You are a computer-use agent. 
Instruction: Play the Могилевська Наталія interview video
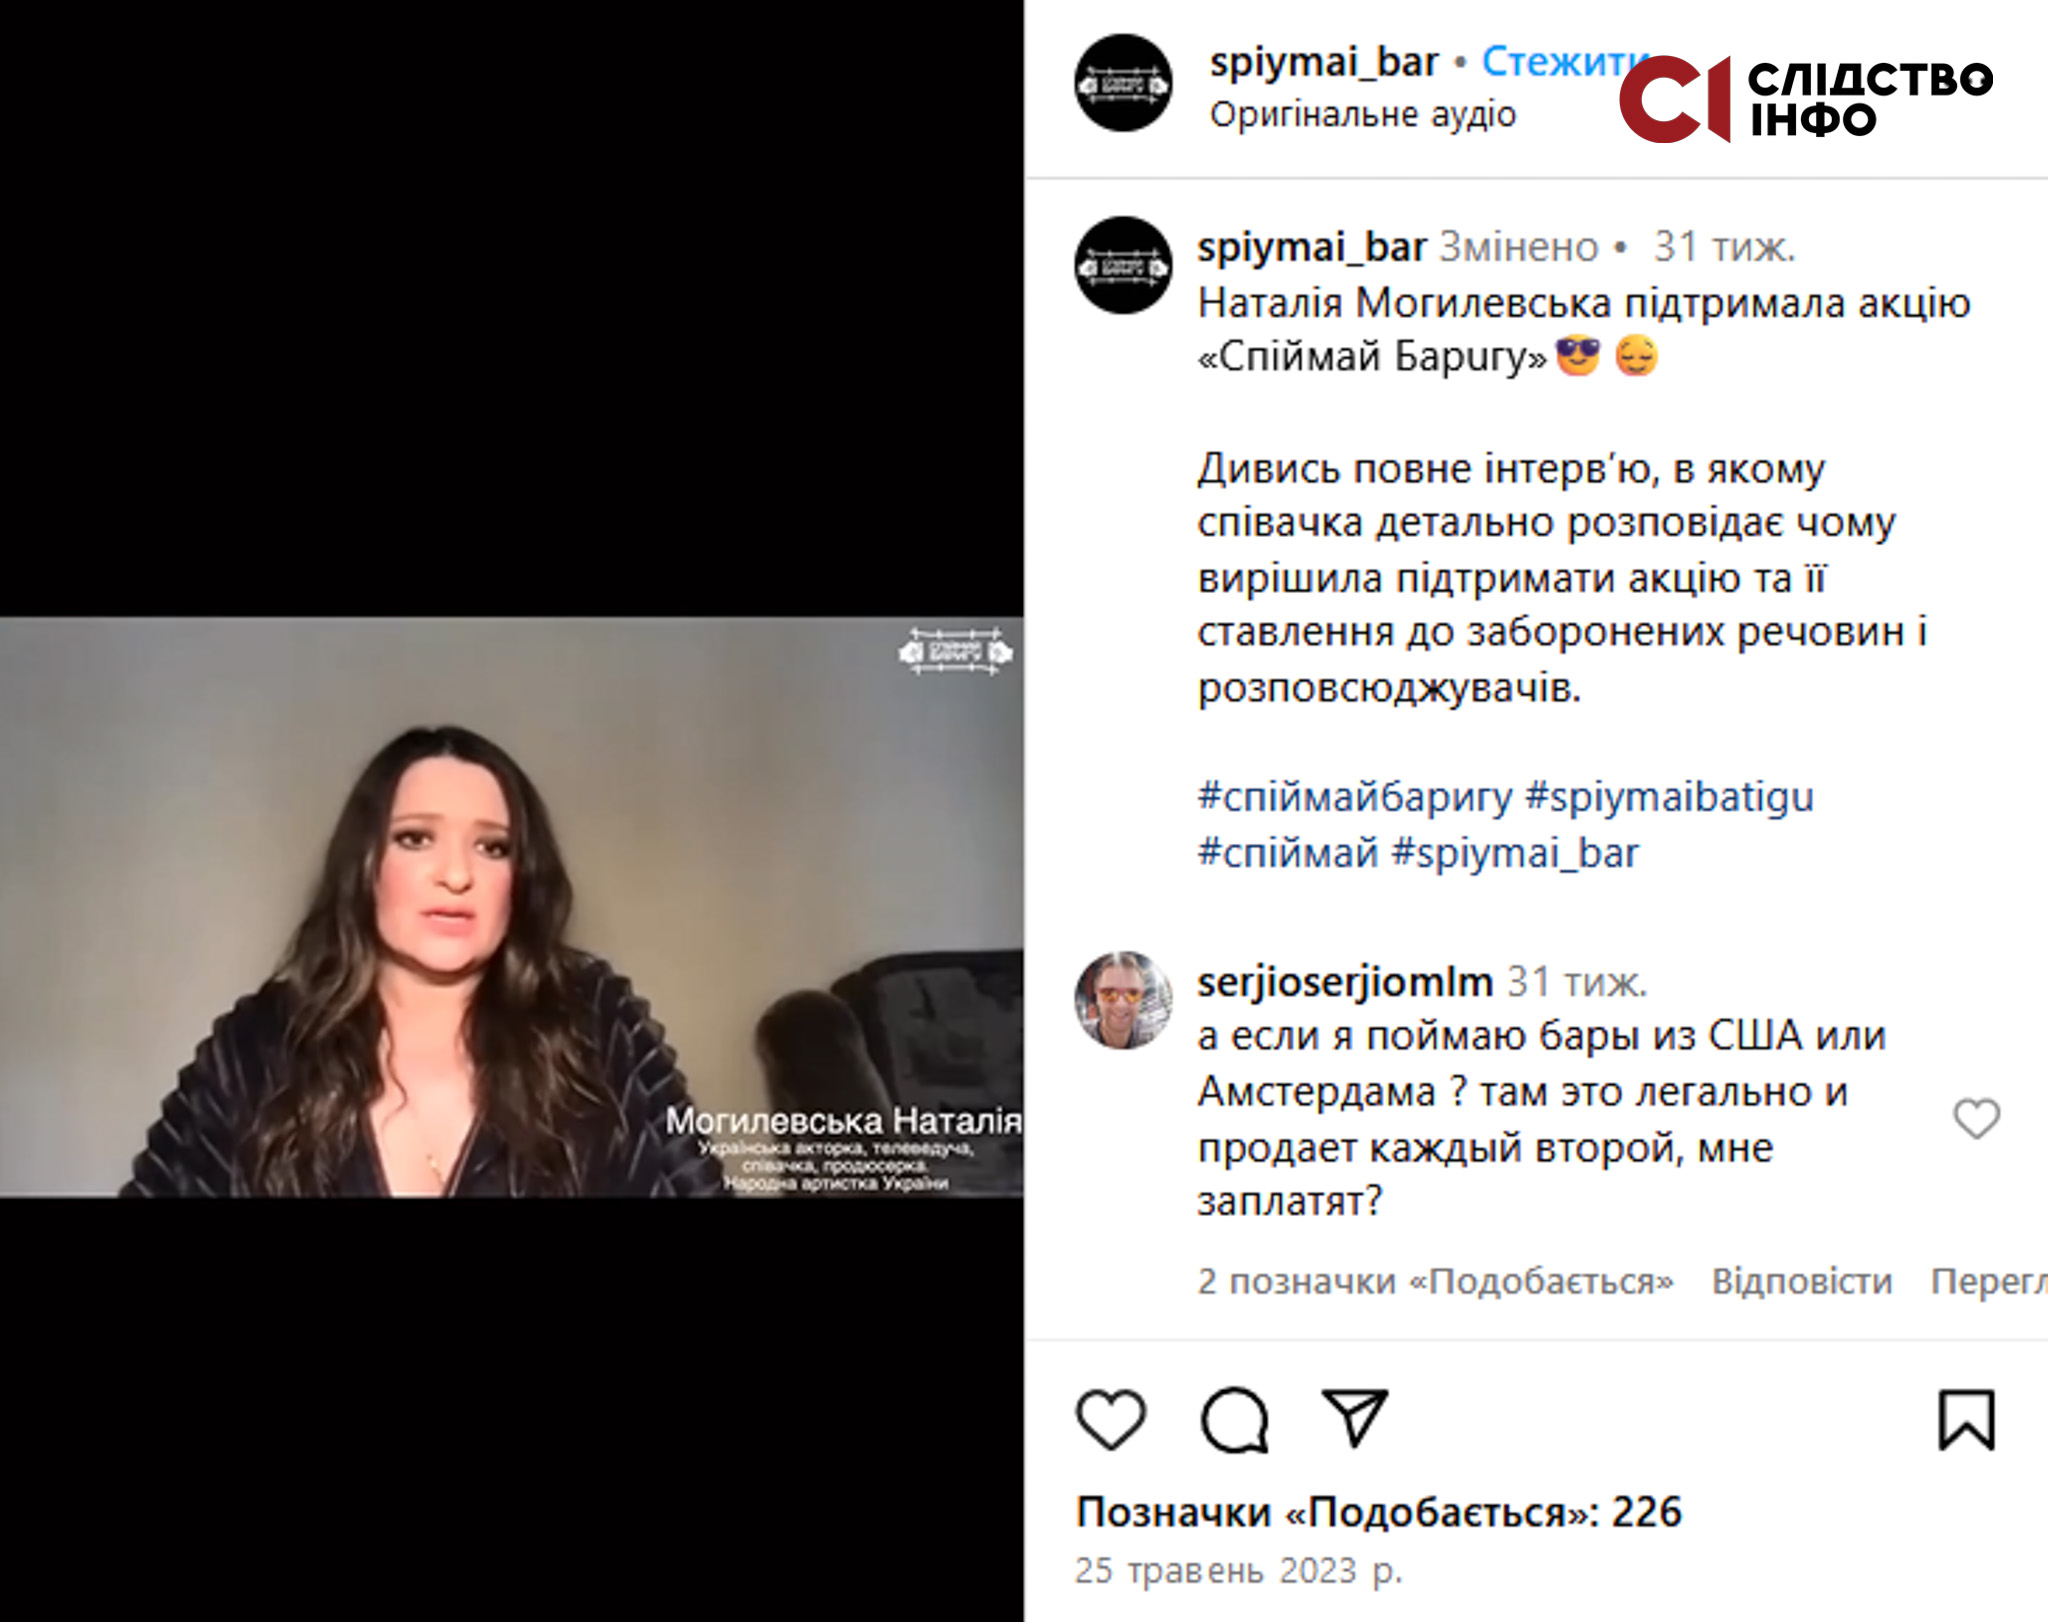point(511,907)
